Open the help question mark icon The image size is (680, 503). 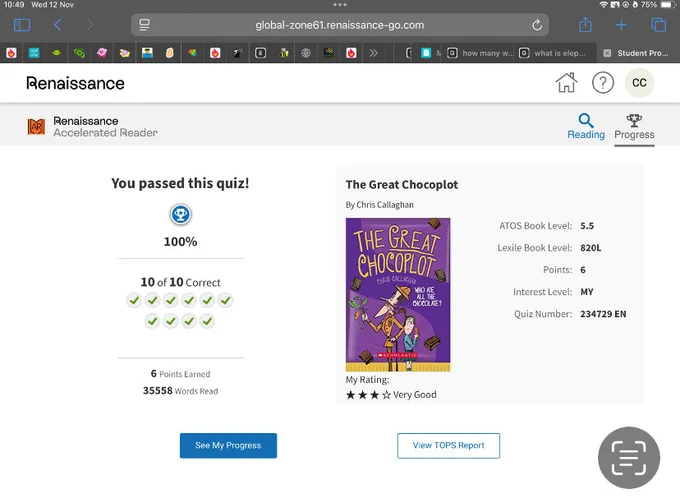pyautogui.click(x=603, y=82)
